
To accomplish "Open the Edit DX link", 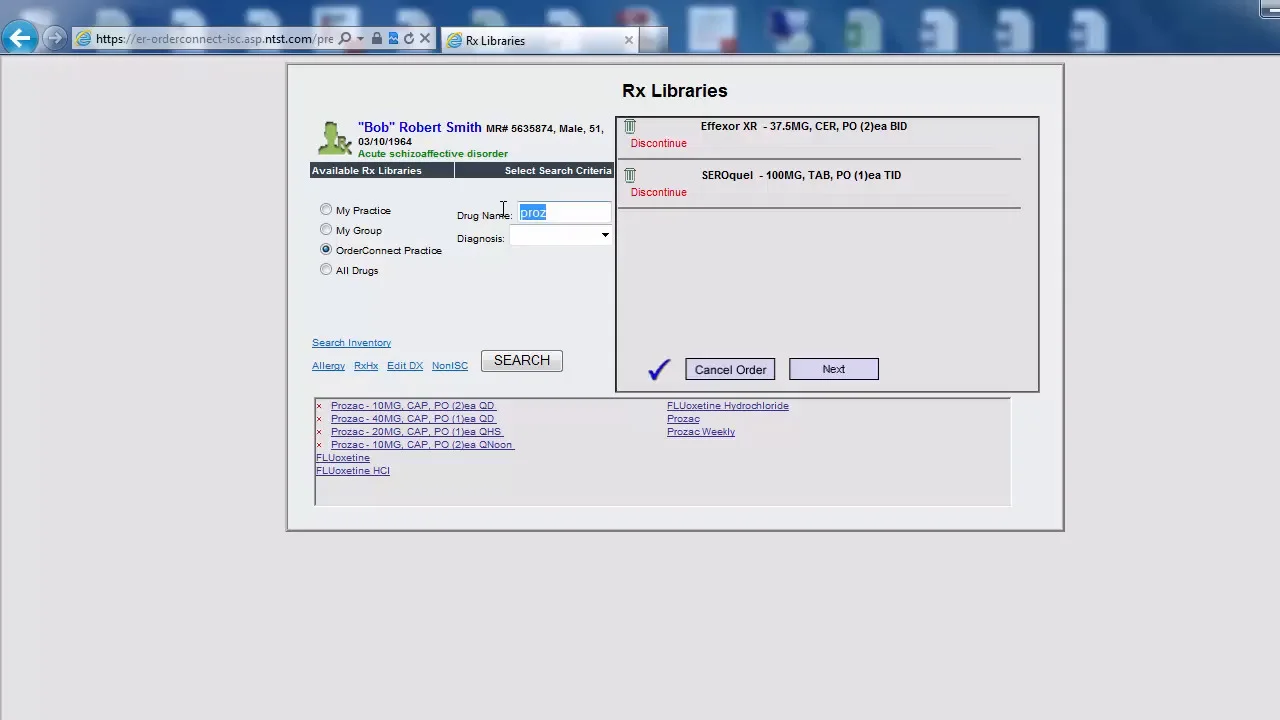I will point(405,366).
